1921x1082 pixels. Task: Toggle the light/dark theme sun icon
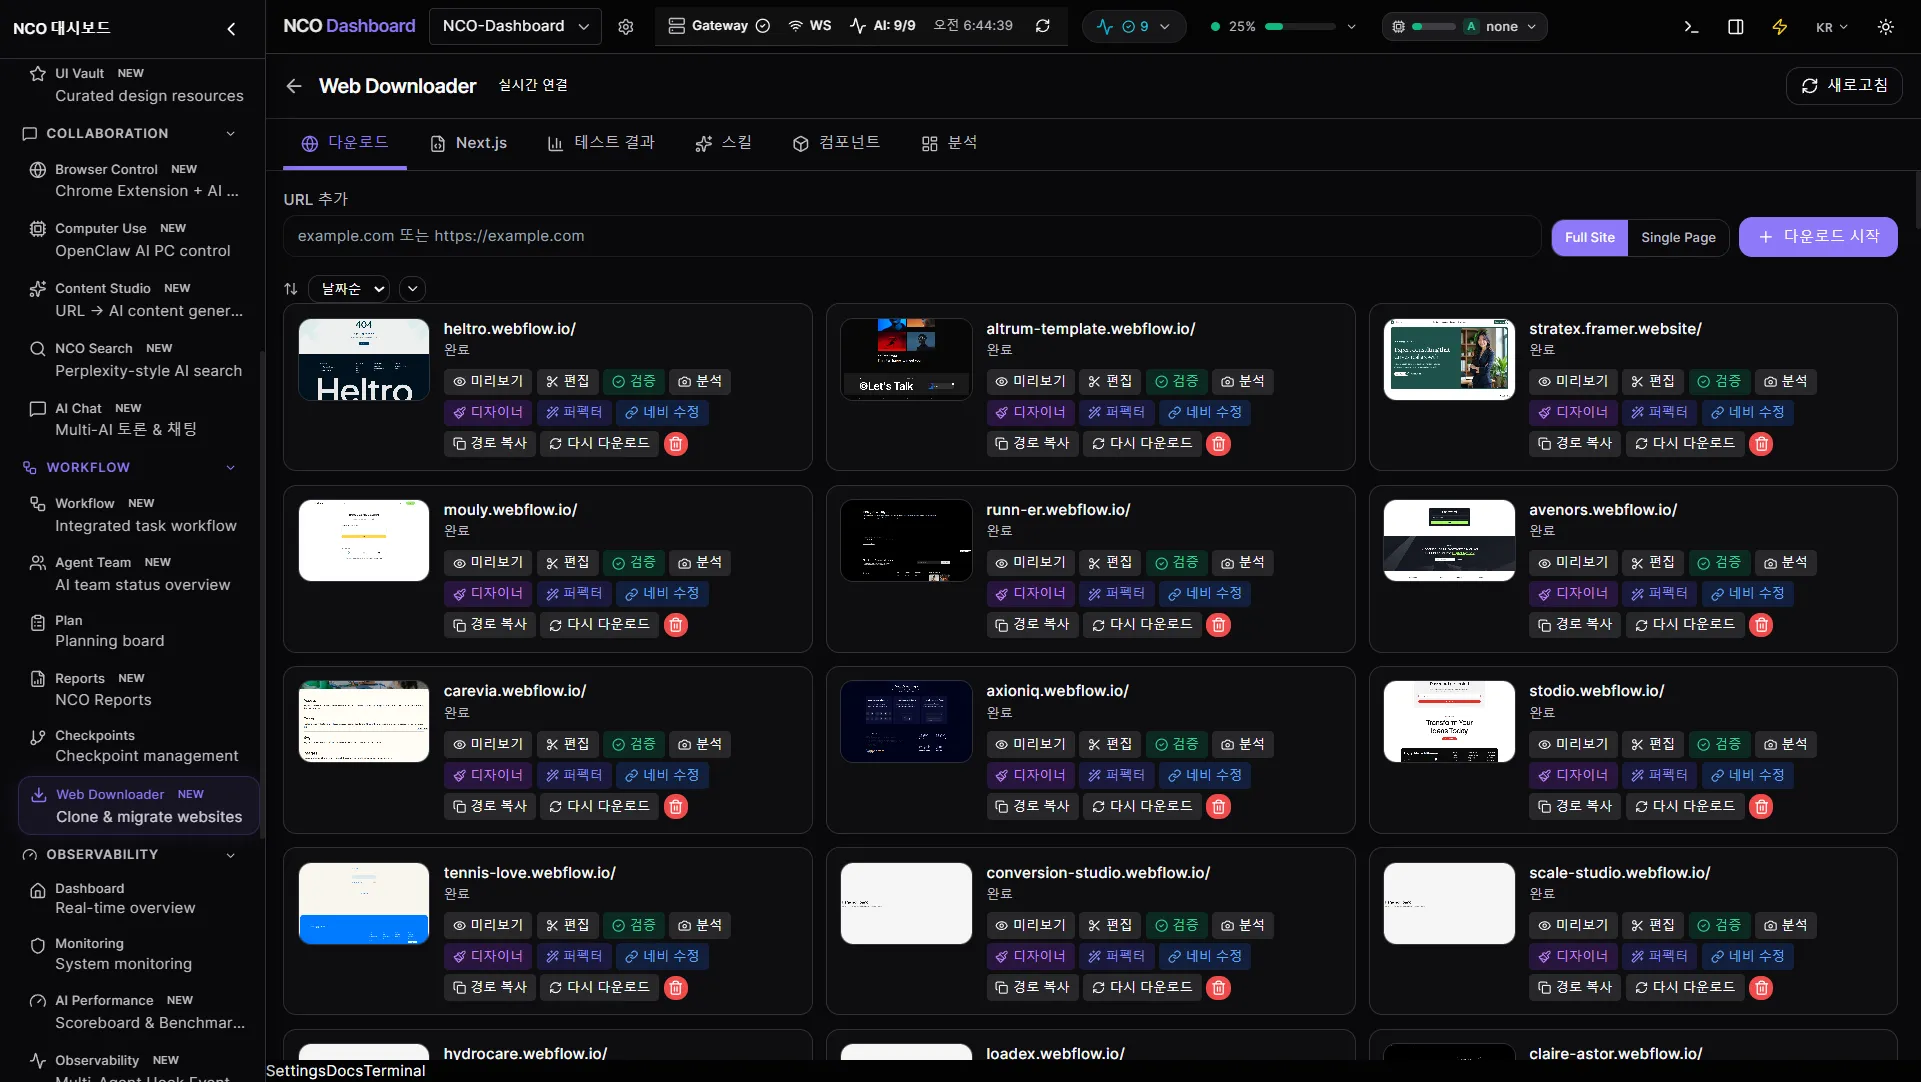[x=1886, y=27]
